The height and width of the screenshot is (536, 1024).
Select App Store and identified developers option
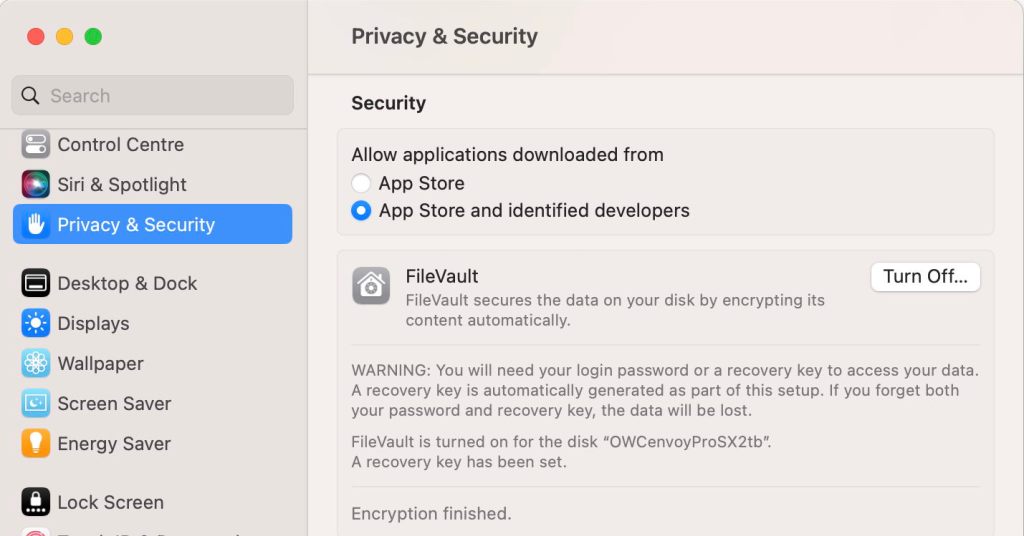click(x=361, y=211)
